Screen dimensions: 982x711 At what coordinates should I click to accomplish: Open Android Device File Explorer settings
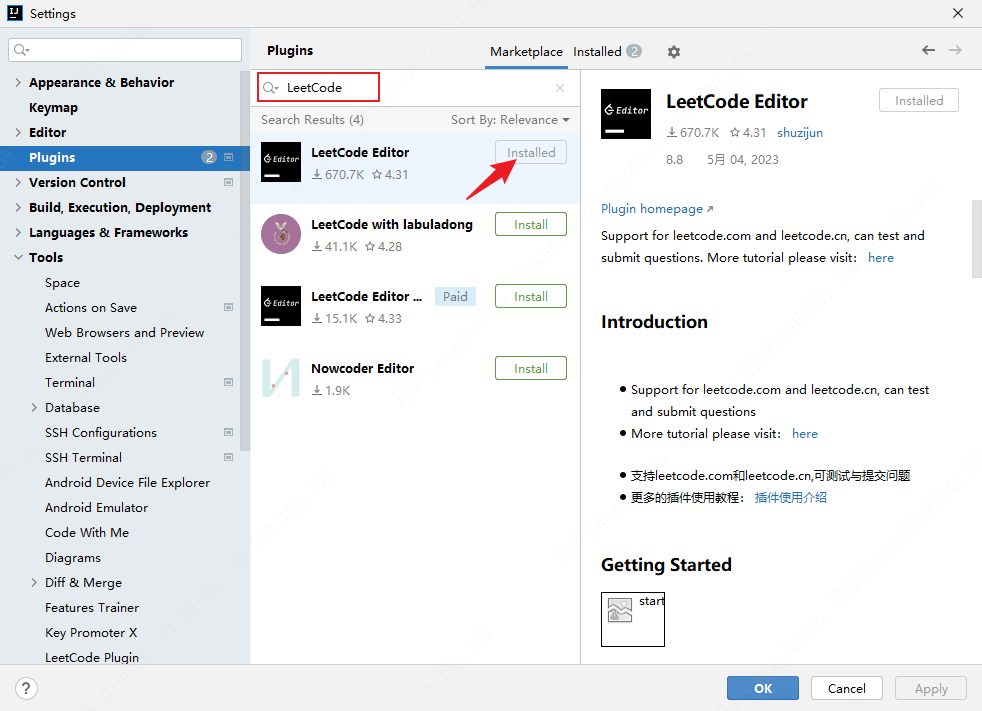click(x=127, y=483)
